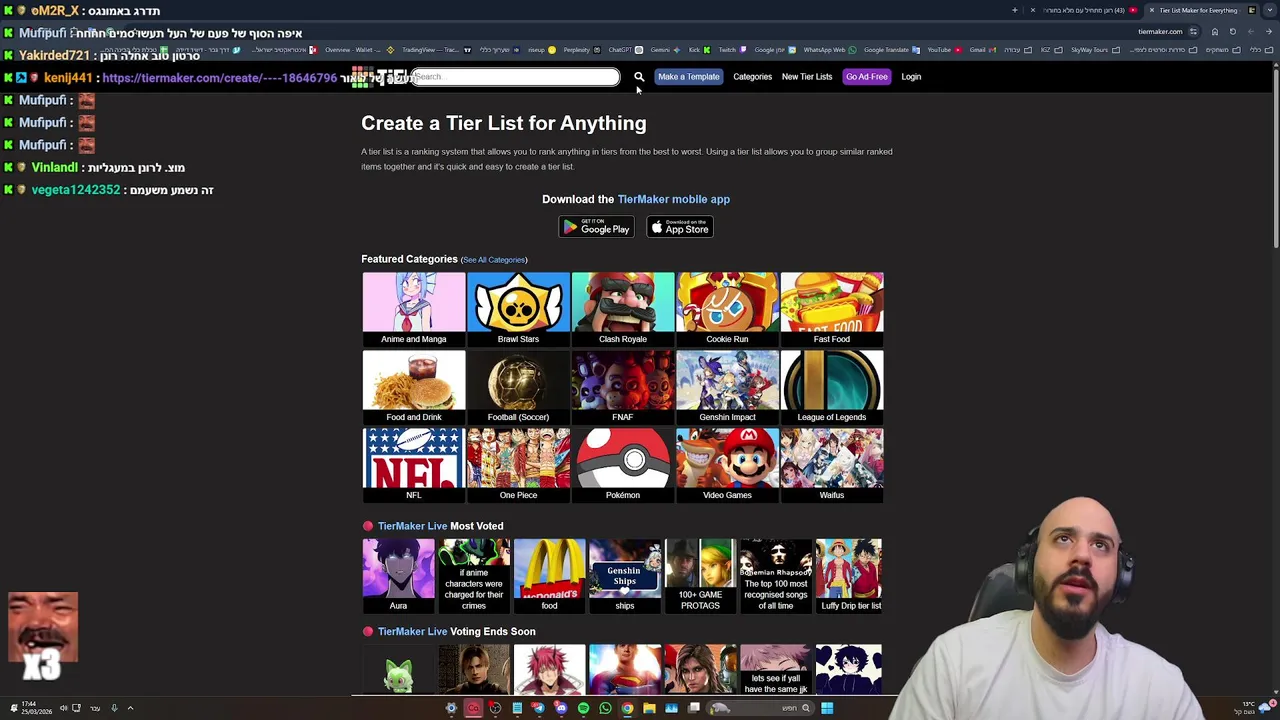This screenshot has width=1280, height=720.
Task: Click the site settings icon in address bar
Action: pyautogui.click(x=1193, y=31)
